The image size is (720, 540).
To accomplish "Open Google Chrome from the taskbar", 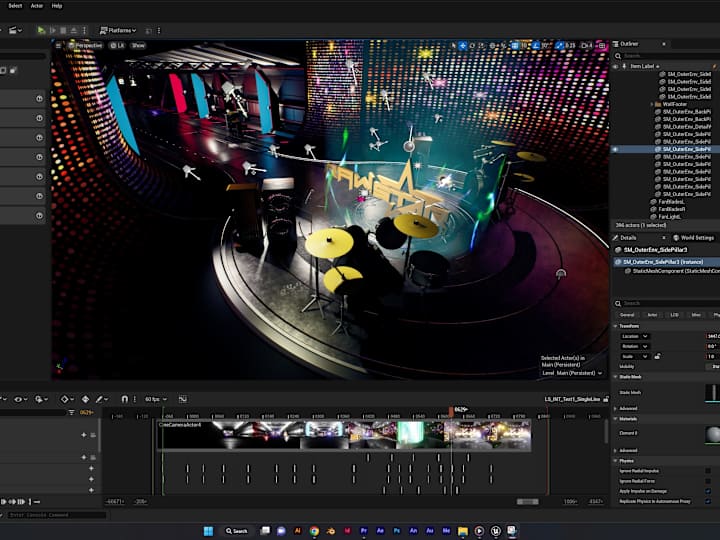I will coord(314,531).
